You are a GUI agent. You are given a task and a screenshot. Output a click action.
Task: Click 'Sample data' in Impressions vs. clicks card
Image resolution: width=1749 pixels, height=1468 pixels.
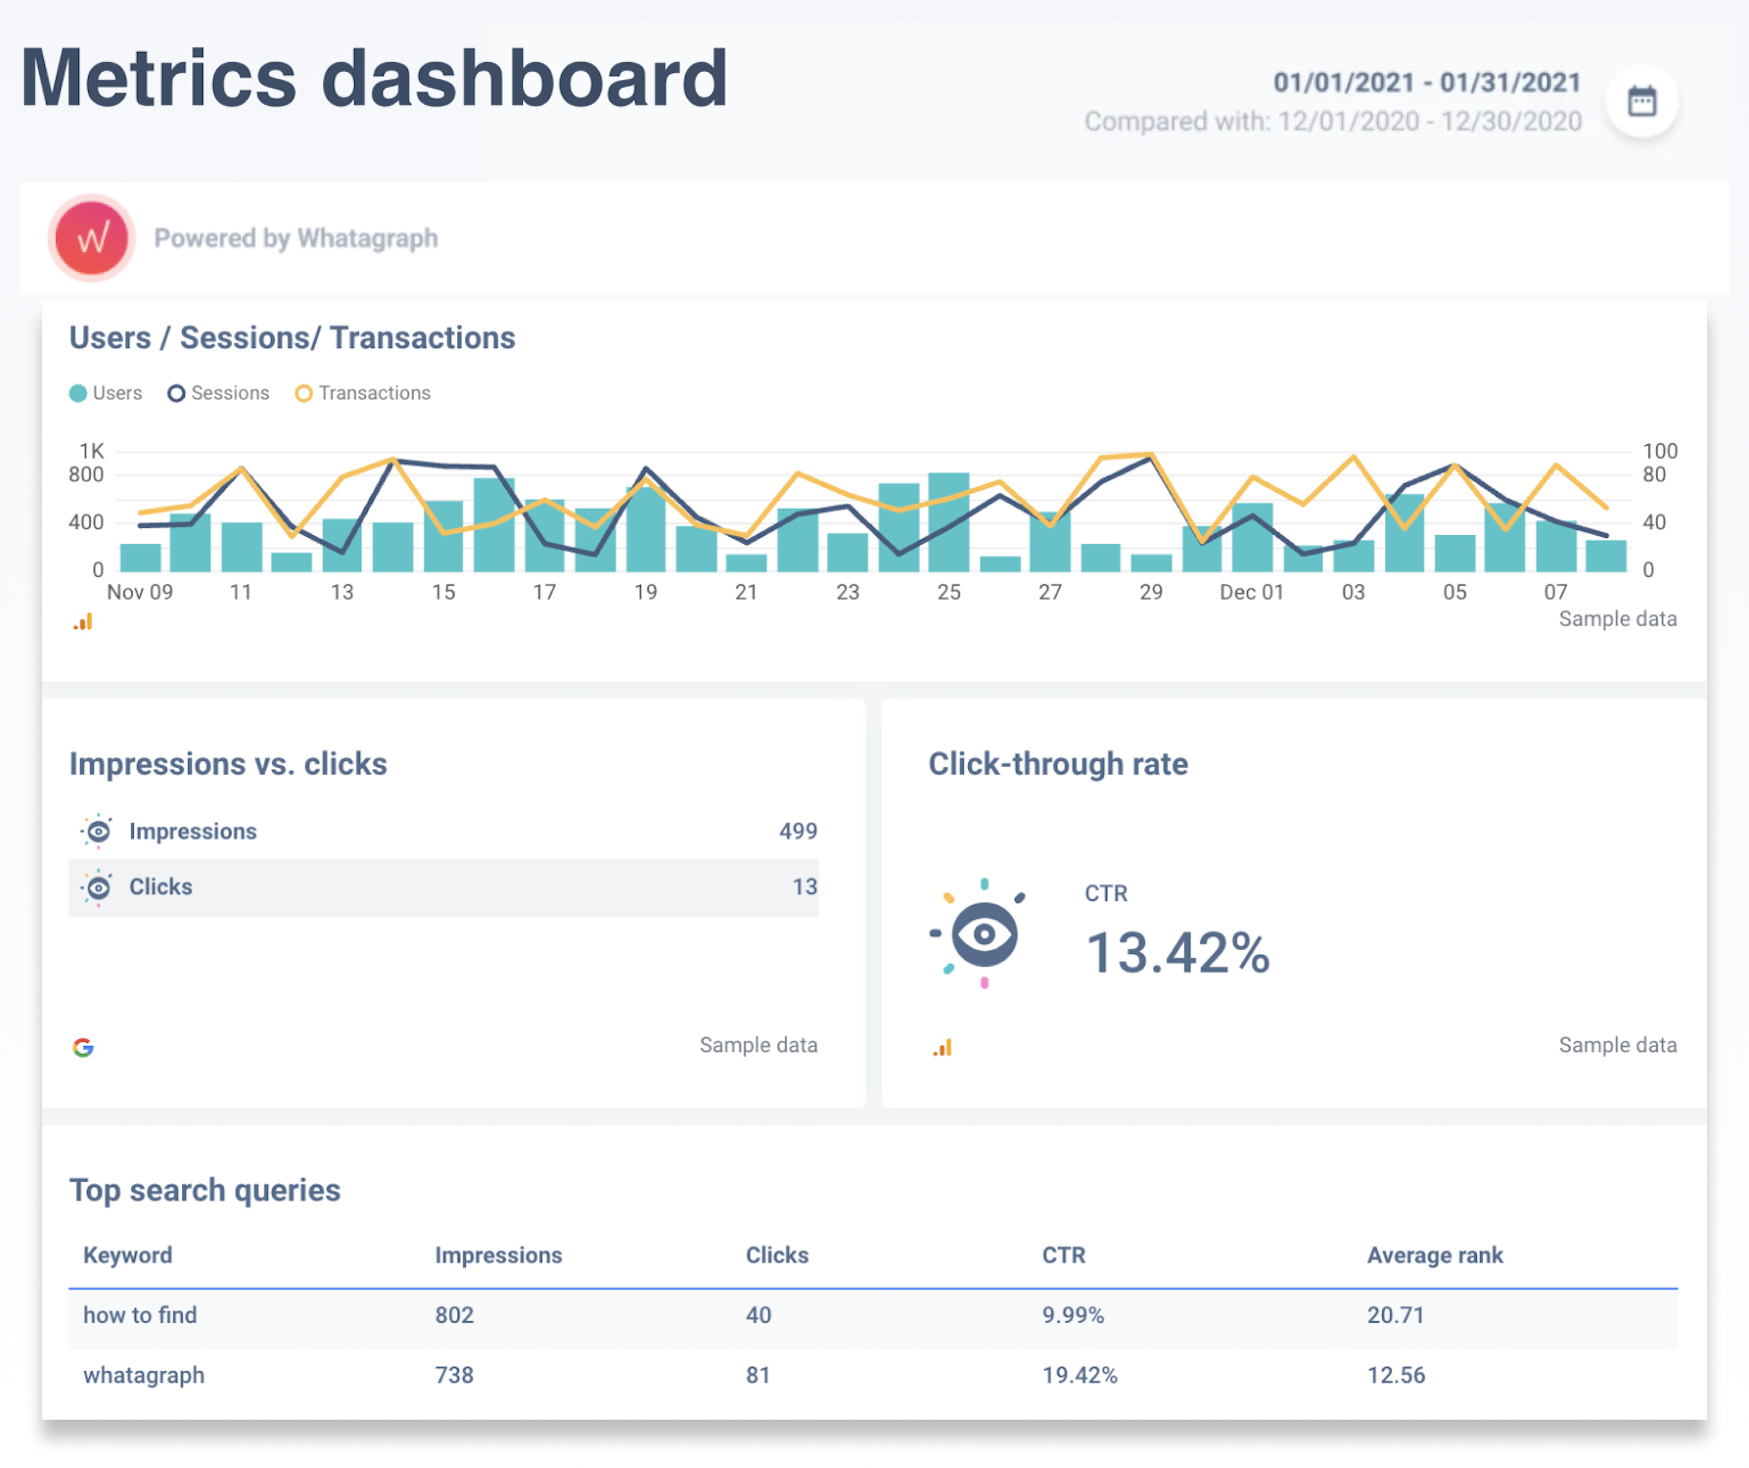pyautogui.click(x=758, y=1045)
